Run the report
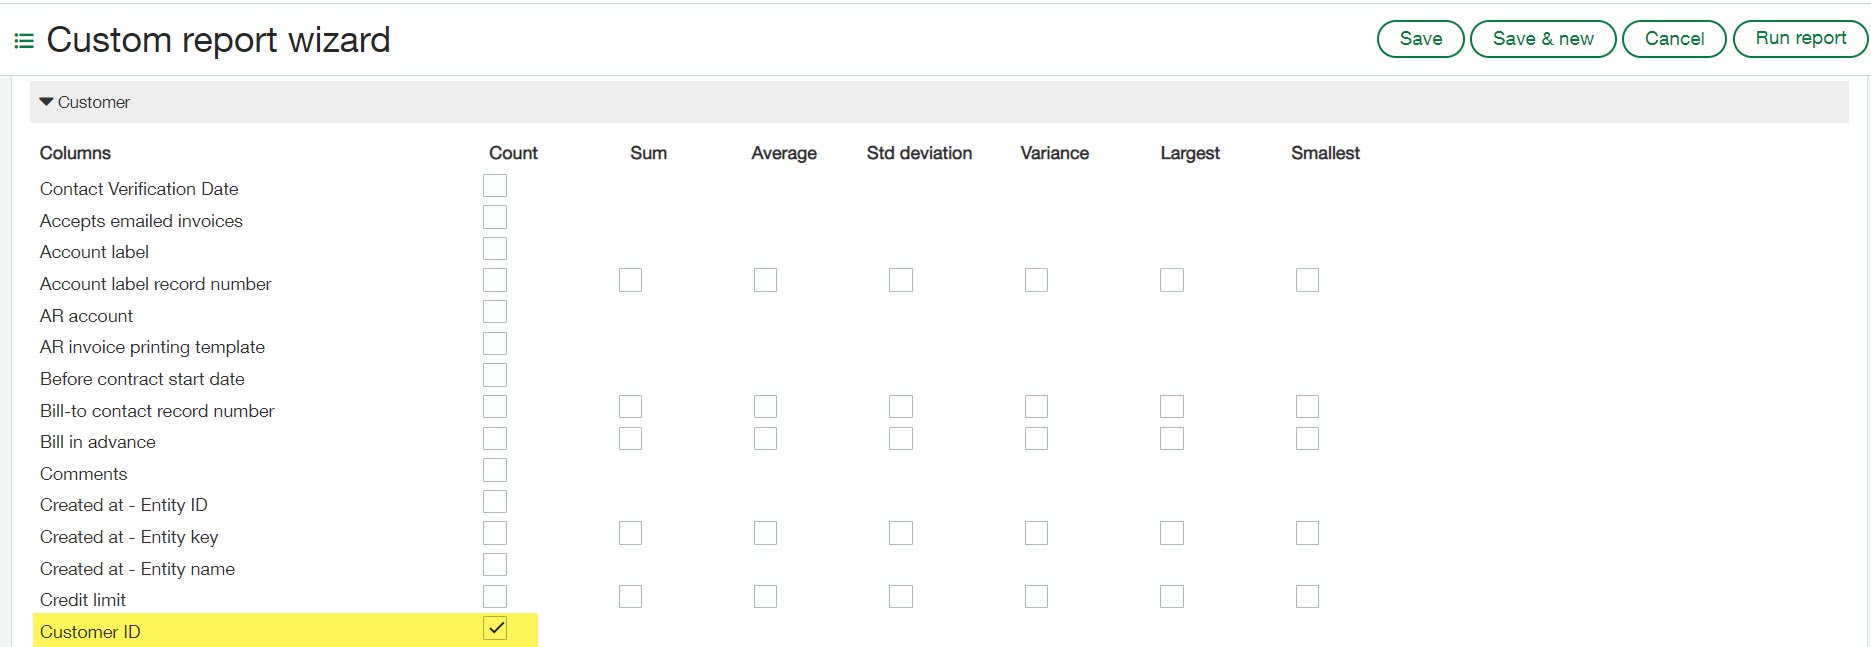The width and height of the screenshot is (1871, 647). click(1800, 39)
